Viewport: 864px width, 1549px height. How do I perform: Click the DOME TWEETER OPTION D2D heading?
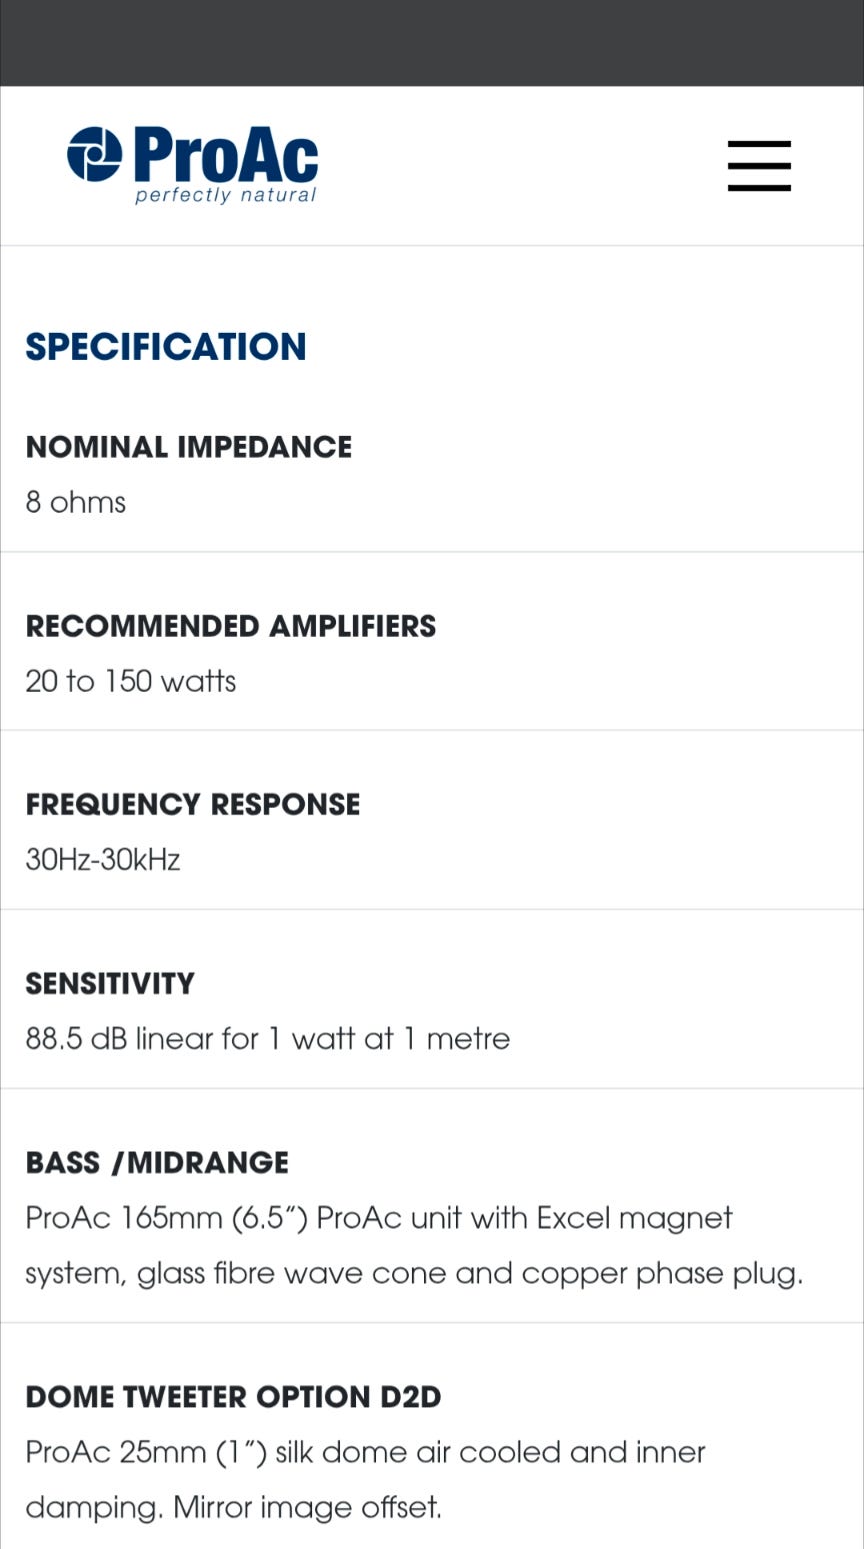[233, 1397]
